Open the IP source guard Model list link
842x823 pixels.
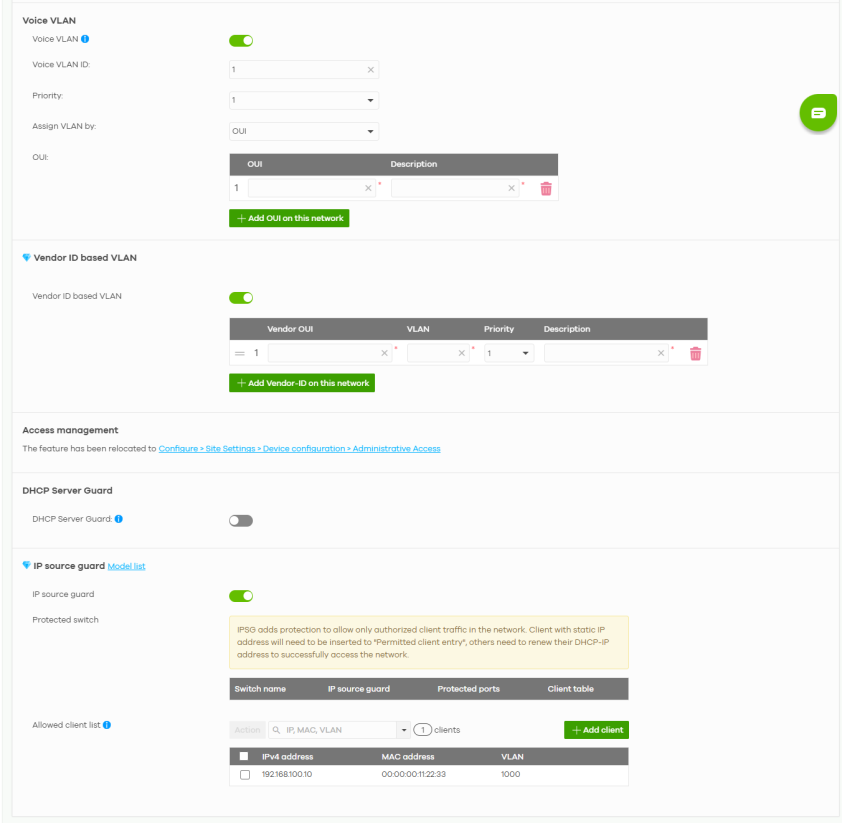point(126,567)
